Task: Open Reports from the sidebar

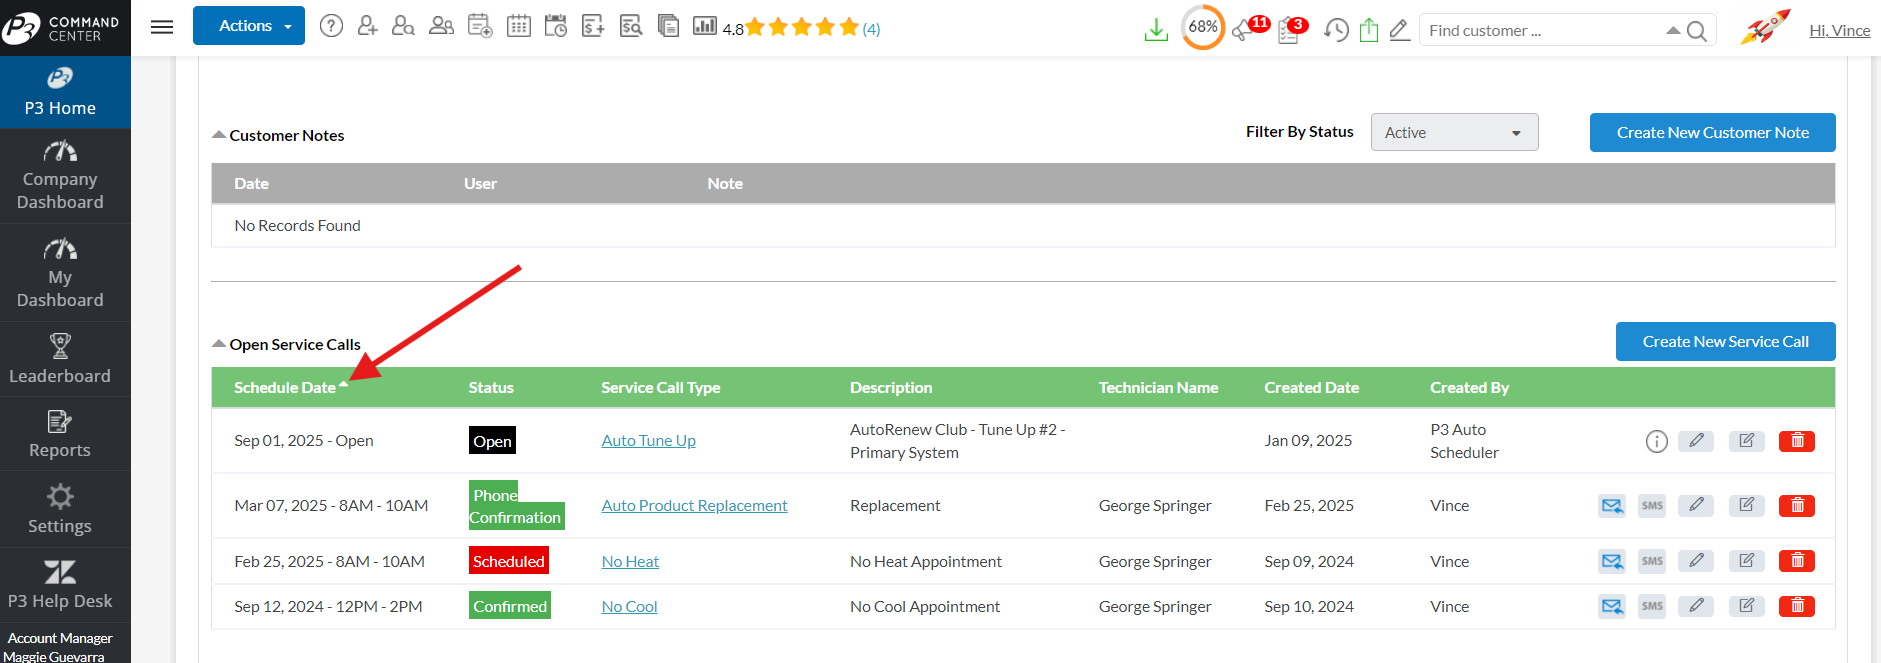Action: coord(60,434)
